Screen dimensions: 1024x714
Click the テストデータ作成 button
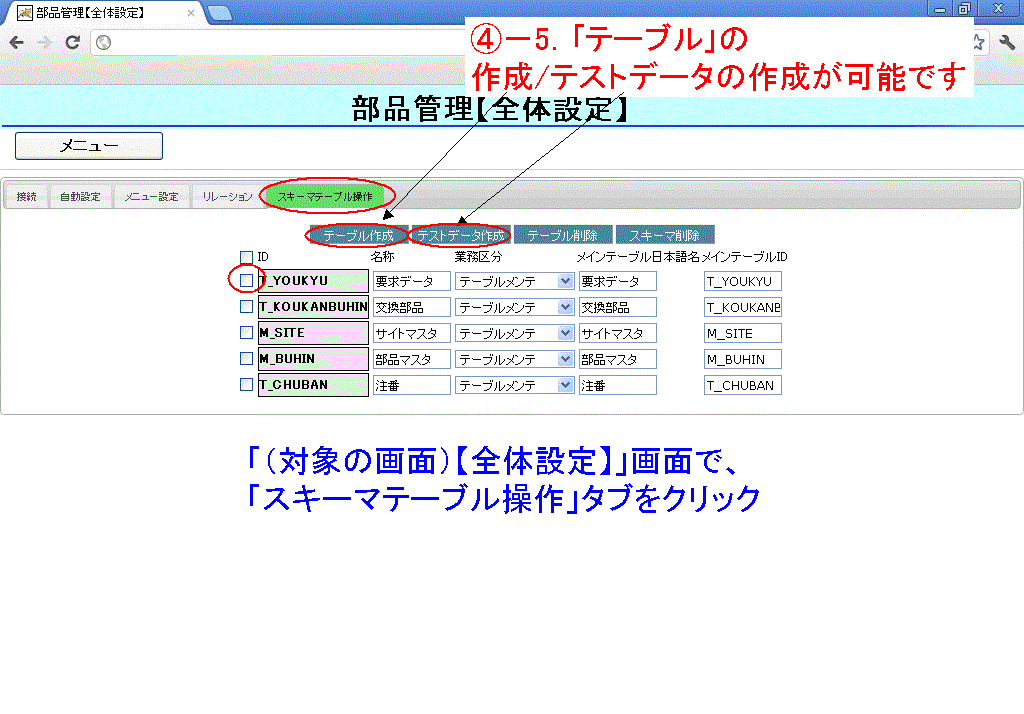(x=460, y=235)
